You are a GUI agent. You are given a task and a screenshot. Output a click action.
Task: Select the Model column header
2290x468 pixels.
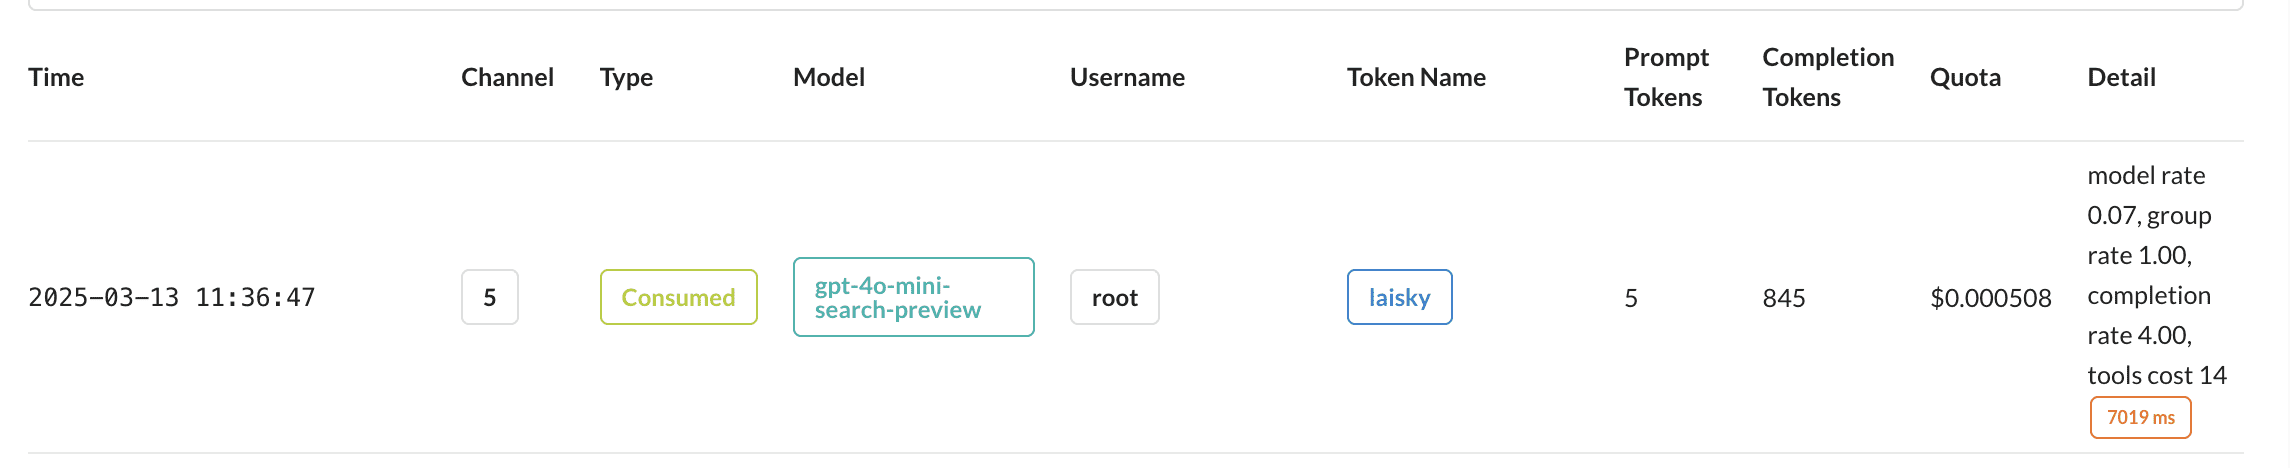coord(828,77)
